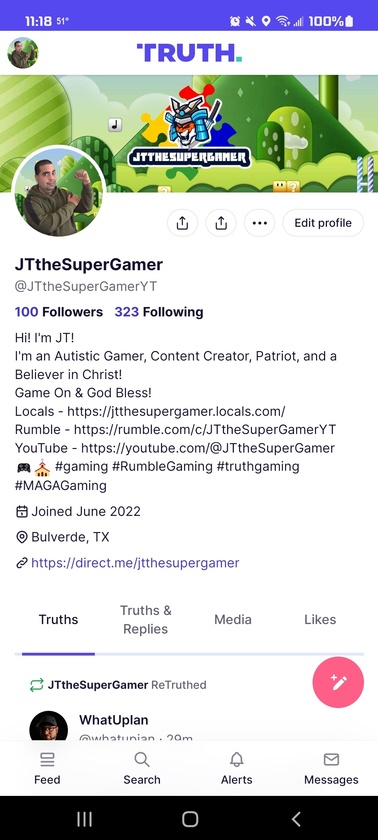Go to Feed in bottom navigation

click(47, 768)
